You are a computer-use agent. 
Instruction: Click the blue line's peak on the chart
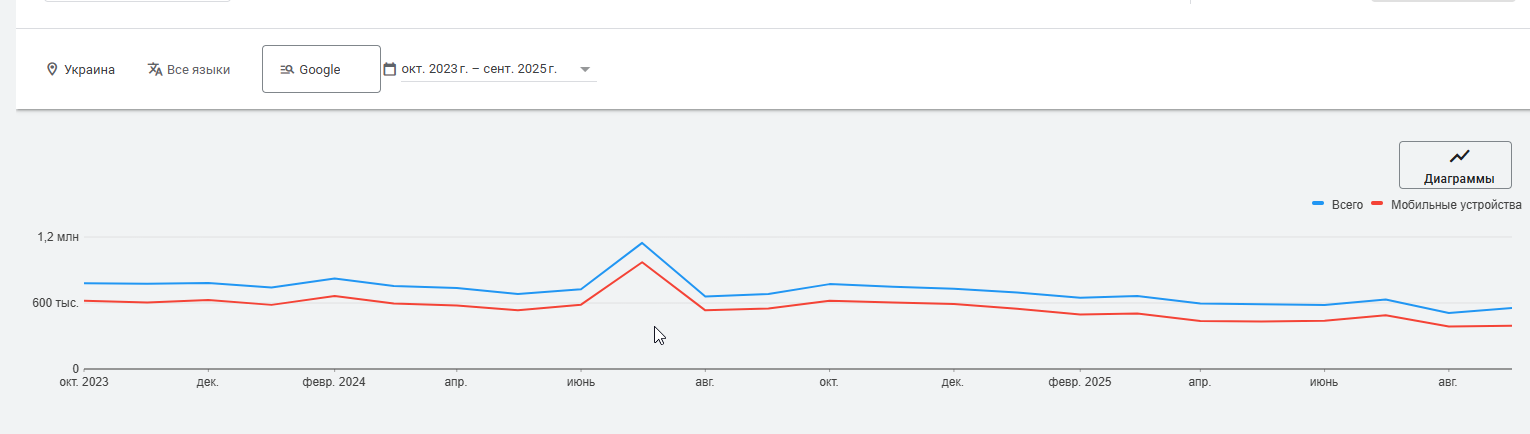click(642, 243)
